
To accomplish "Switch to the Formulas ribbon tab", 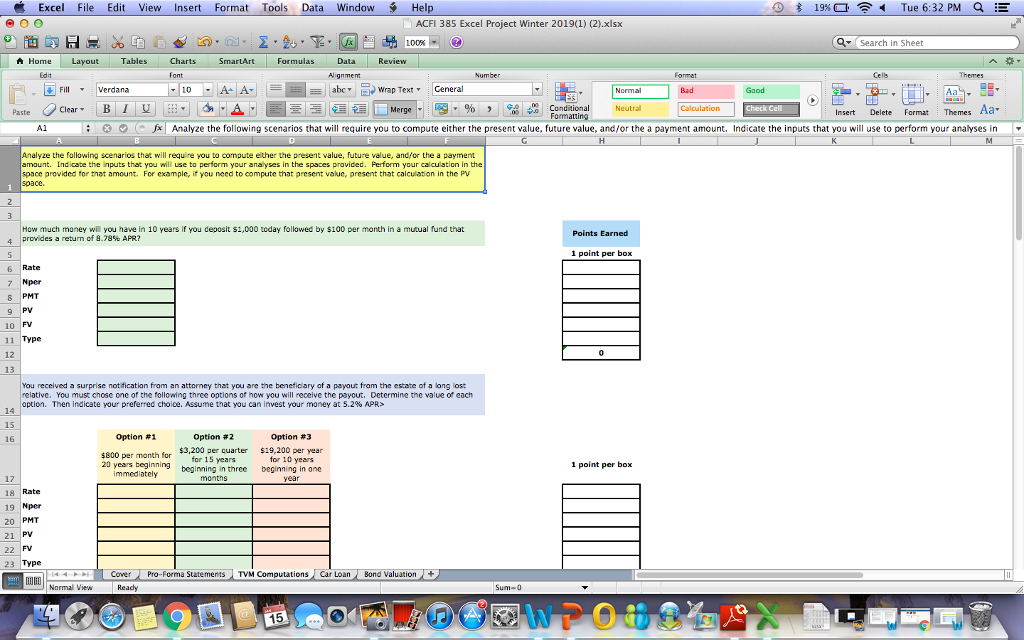I will 295,60.
